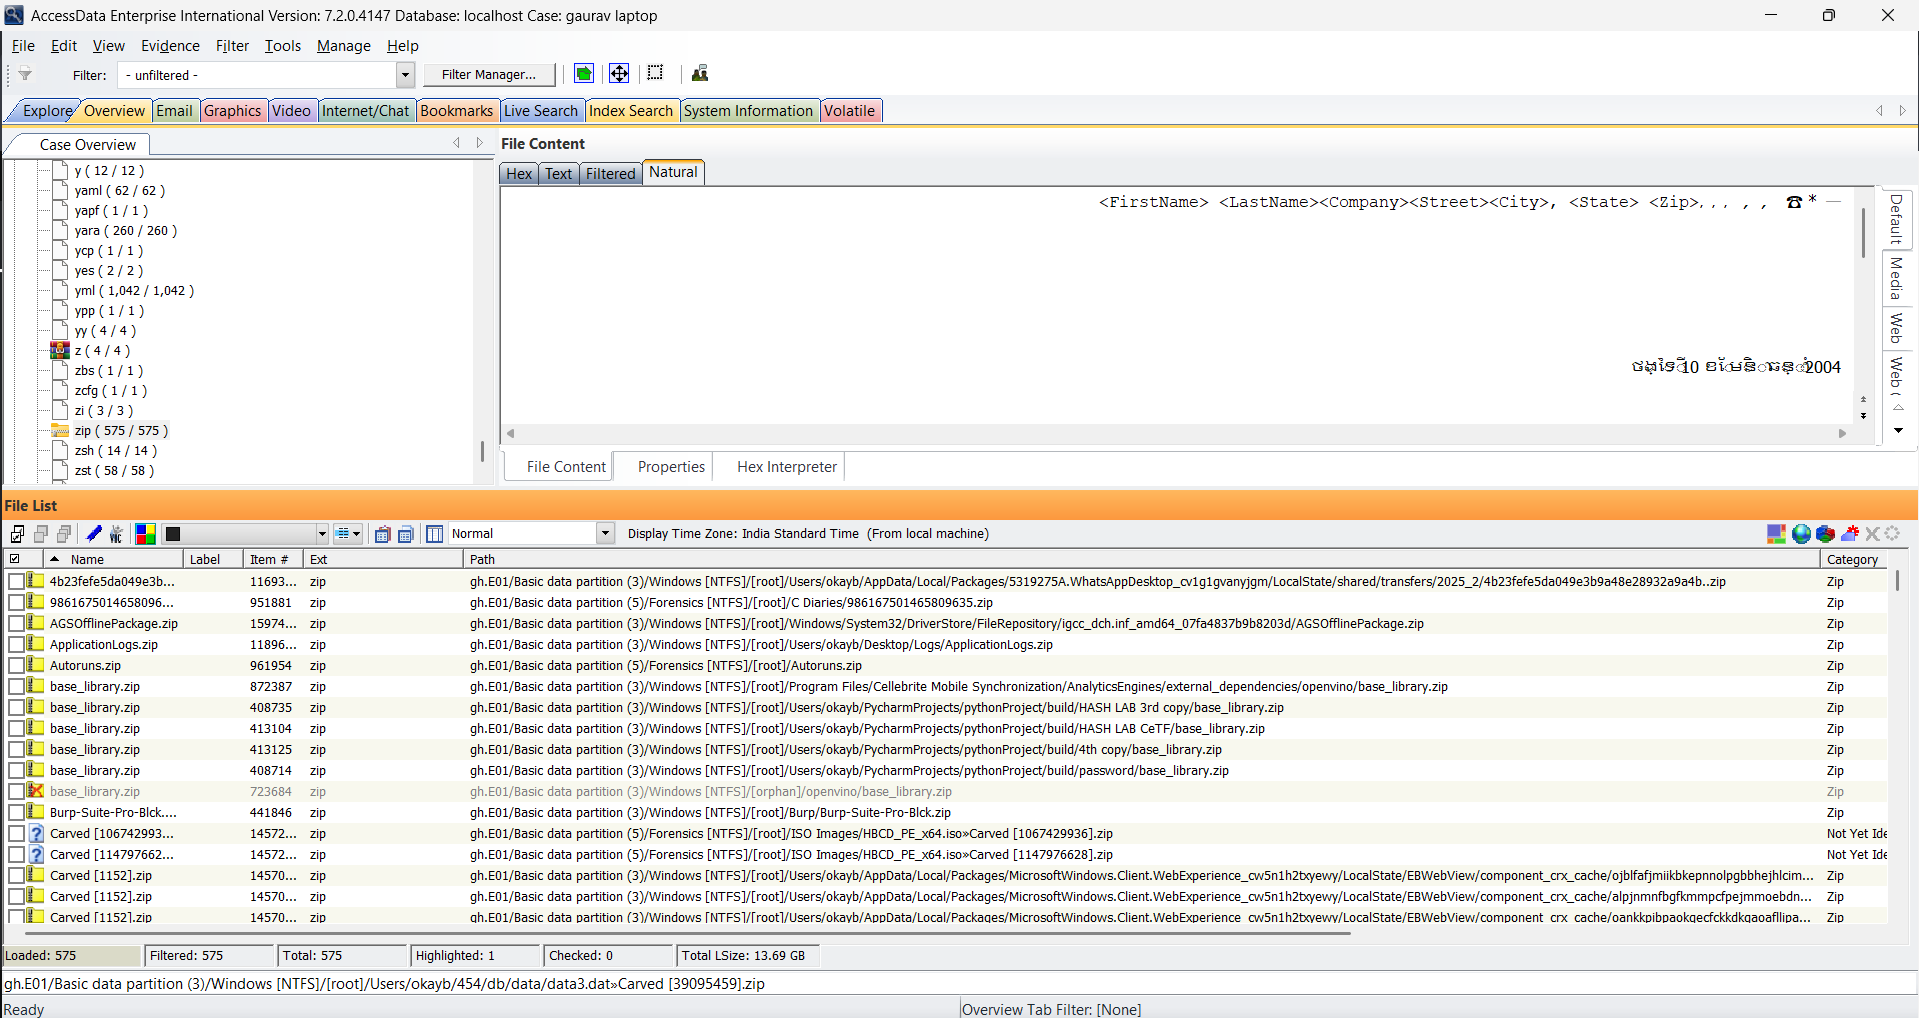This screenshot has width=1919, height=1018.
Task: Click the clipboard copy special icon
Action: click(x=382, y=534)
